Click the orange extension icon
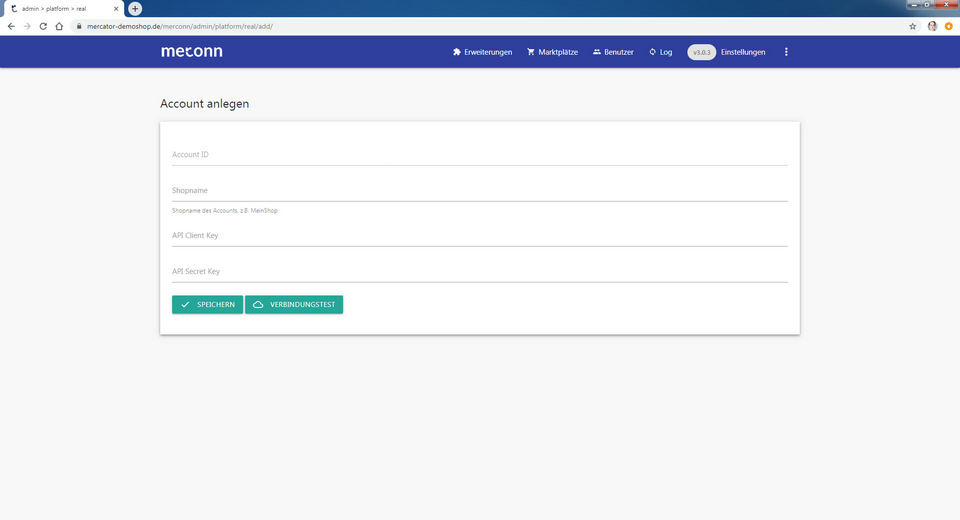The height and width of the screenshot is (520, 960). point(948,26)
